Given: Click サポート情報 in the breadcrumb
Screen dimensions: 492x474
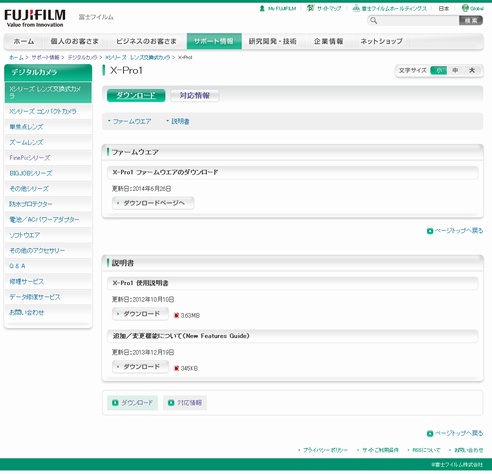Looking at the screenshot, I should click(45, 57).
